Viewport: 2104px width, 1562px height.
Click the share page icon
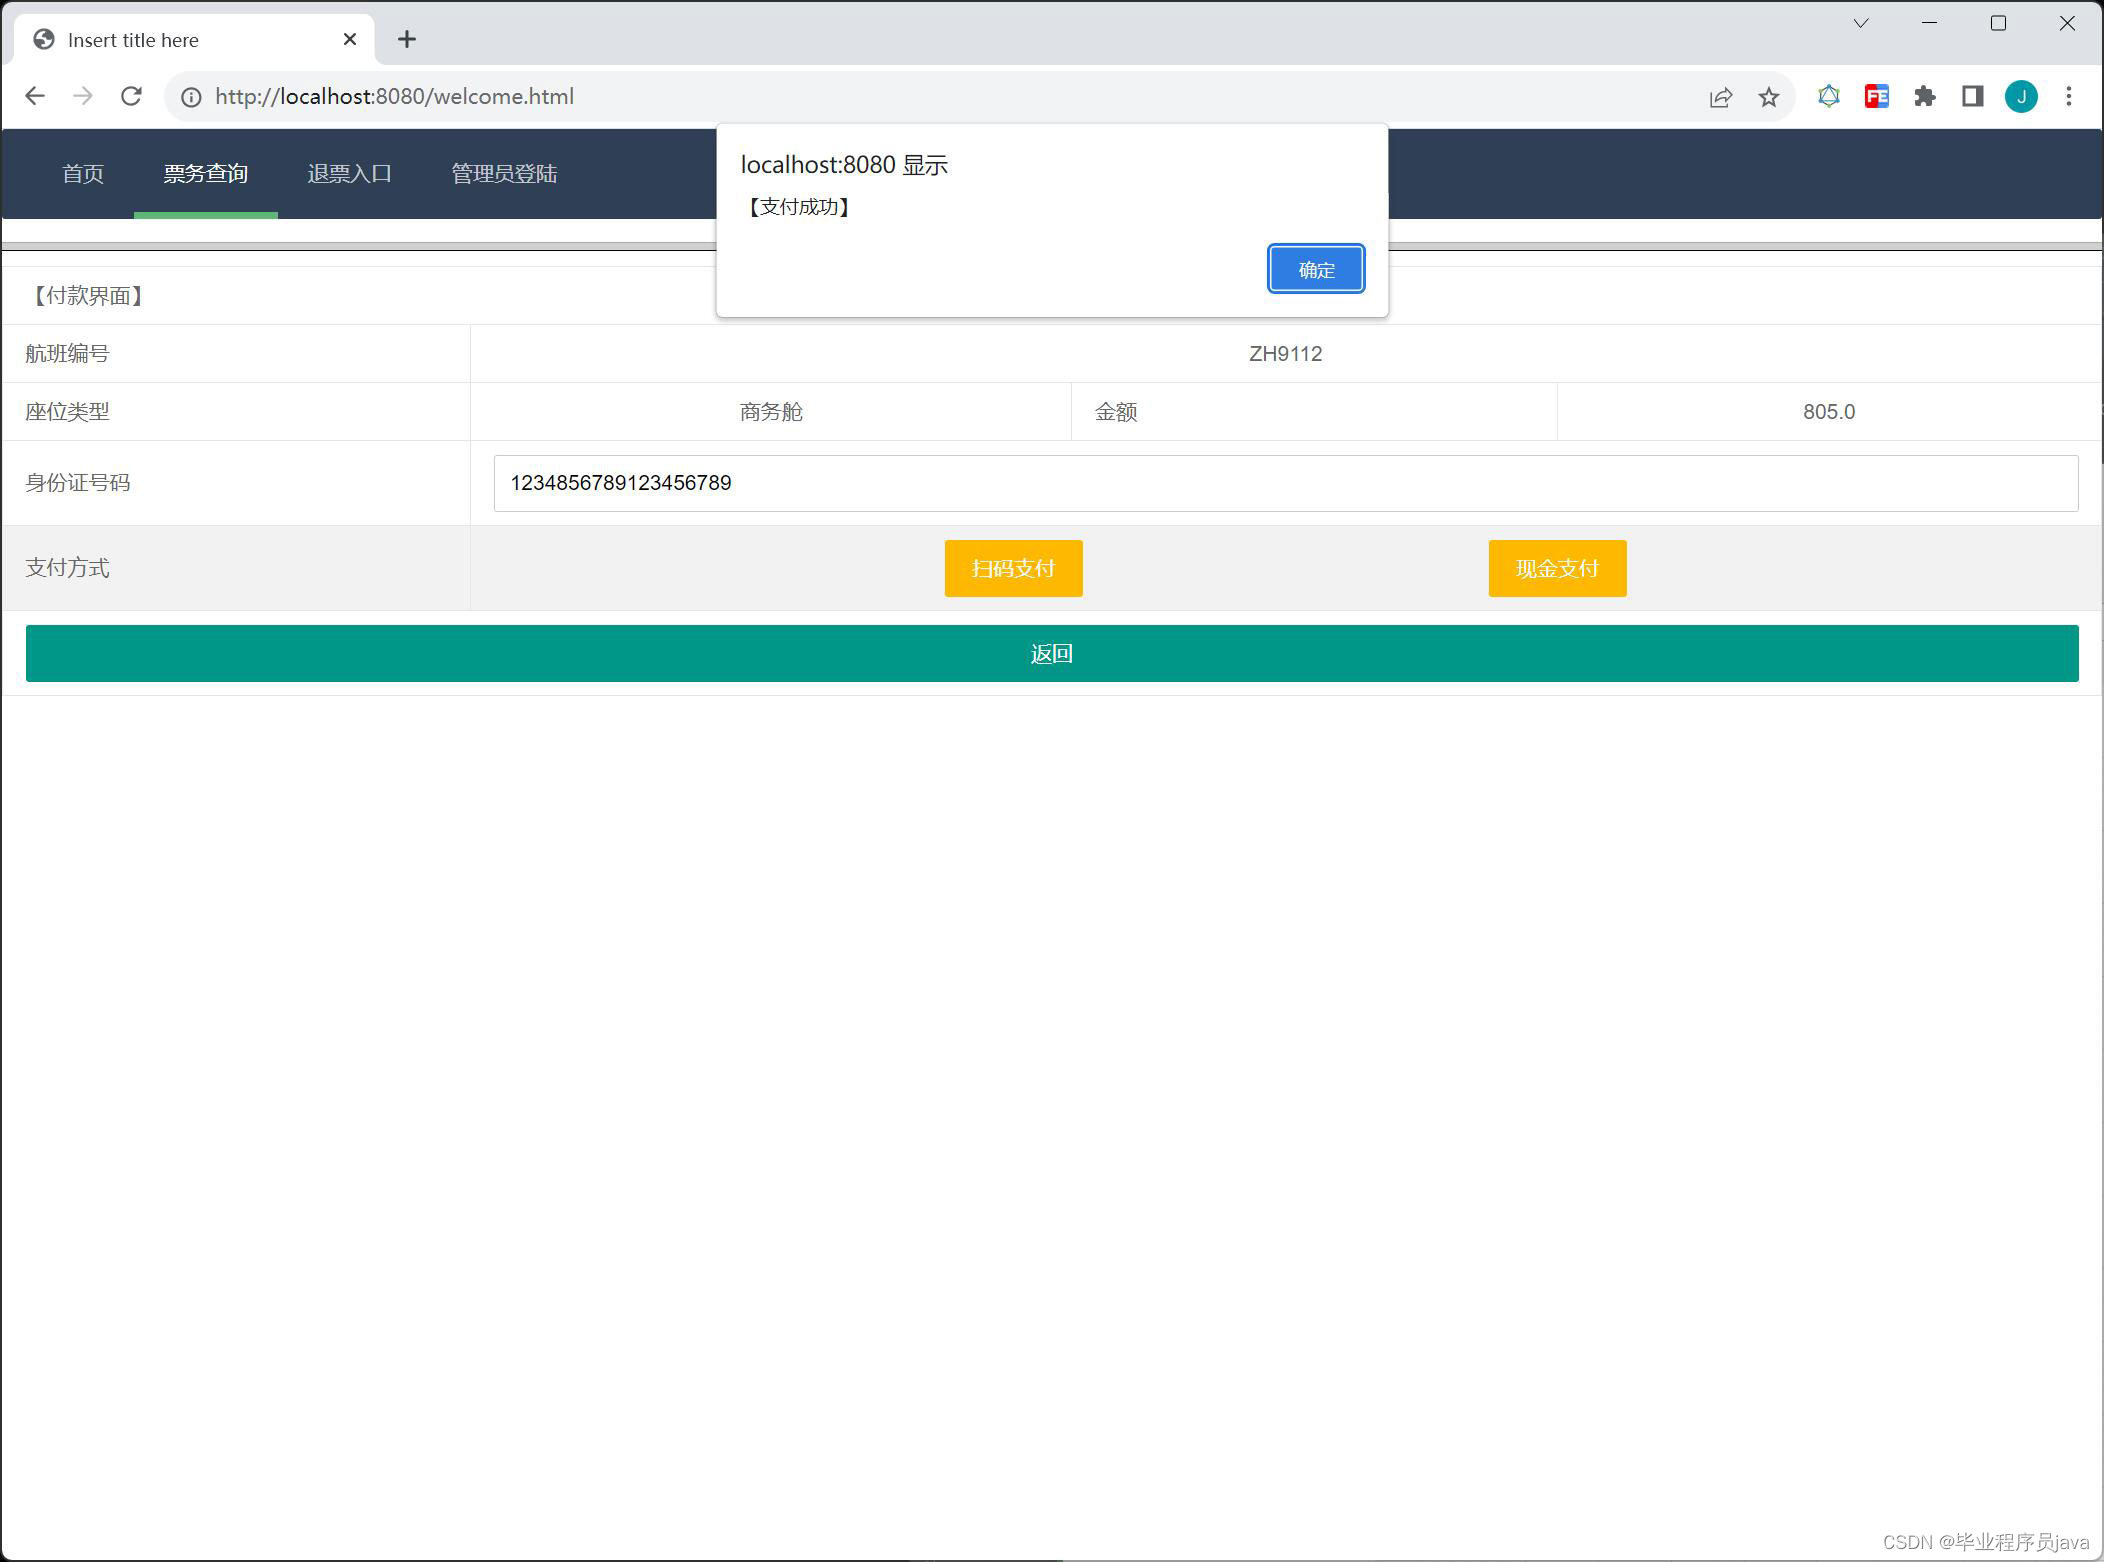point(1721,97)
